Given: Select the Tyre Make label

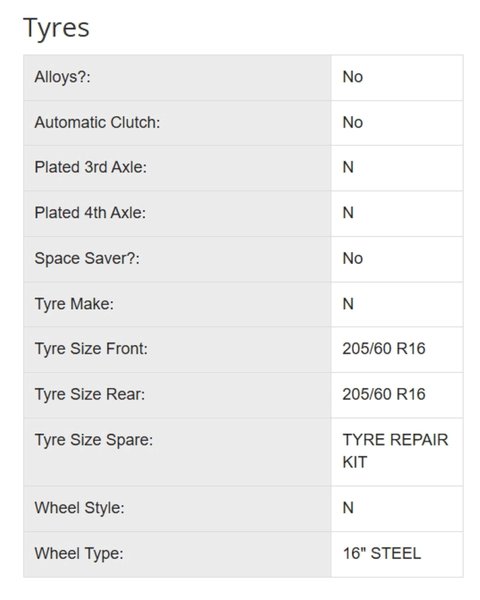Looking at the screenshot, I should click(74, 304).
